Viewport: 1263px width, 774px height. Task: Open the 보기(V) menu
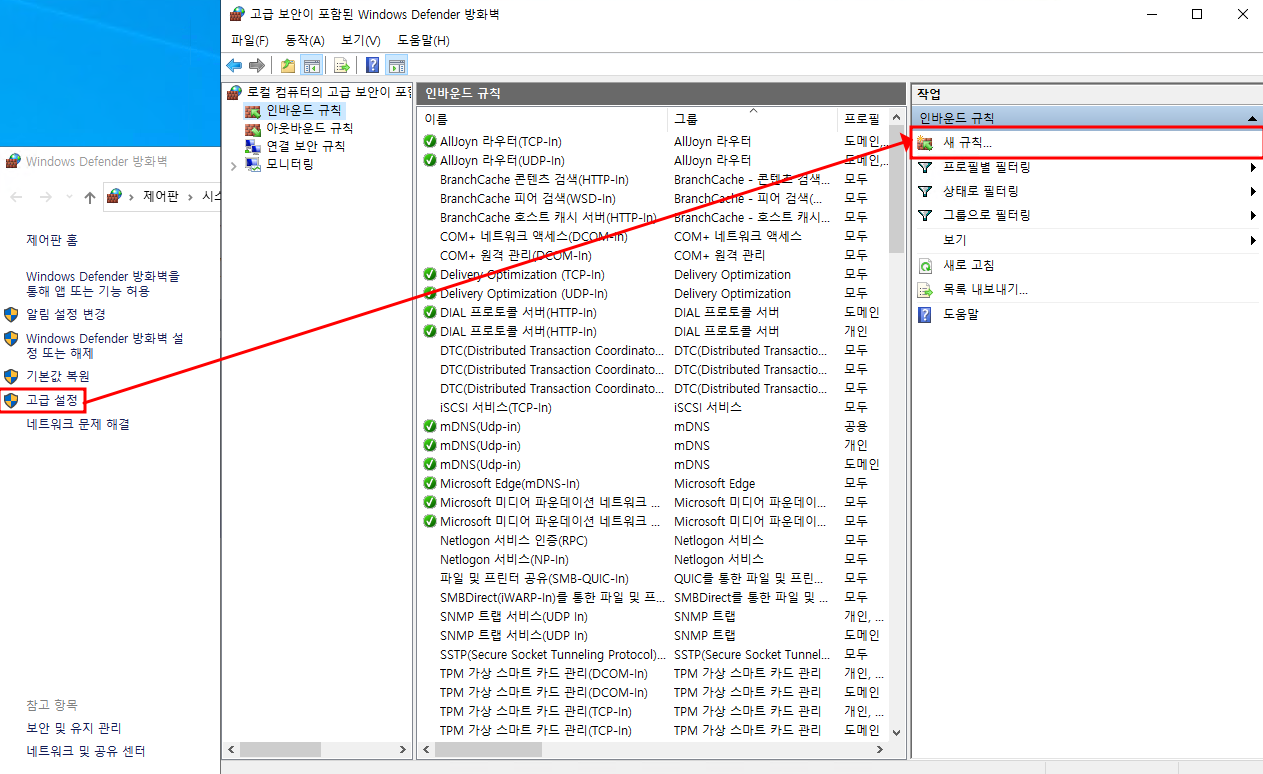361,41
